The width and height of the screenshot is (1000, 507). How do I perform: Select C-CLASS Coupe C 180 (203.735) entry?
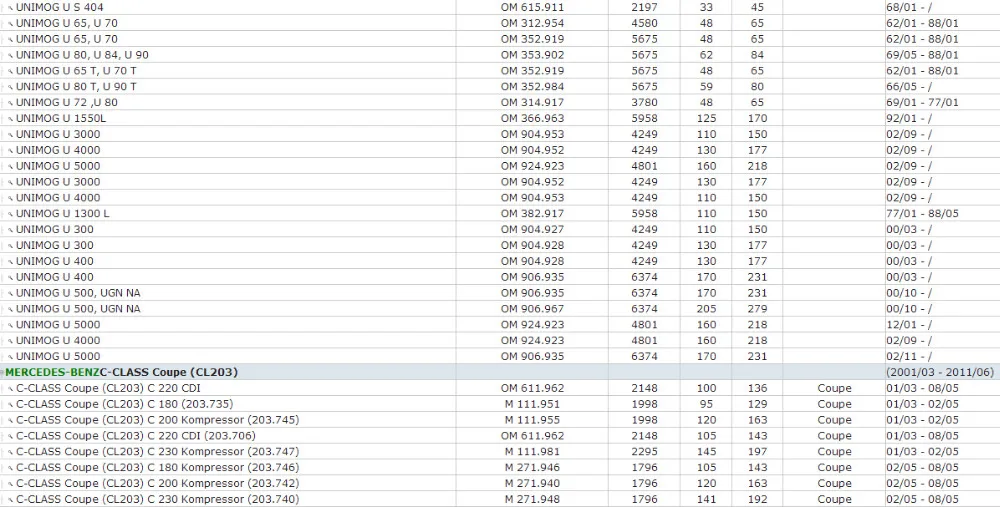[x=125, y=404]
